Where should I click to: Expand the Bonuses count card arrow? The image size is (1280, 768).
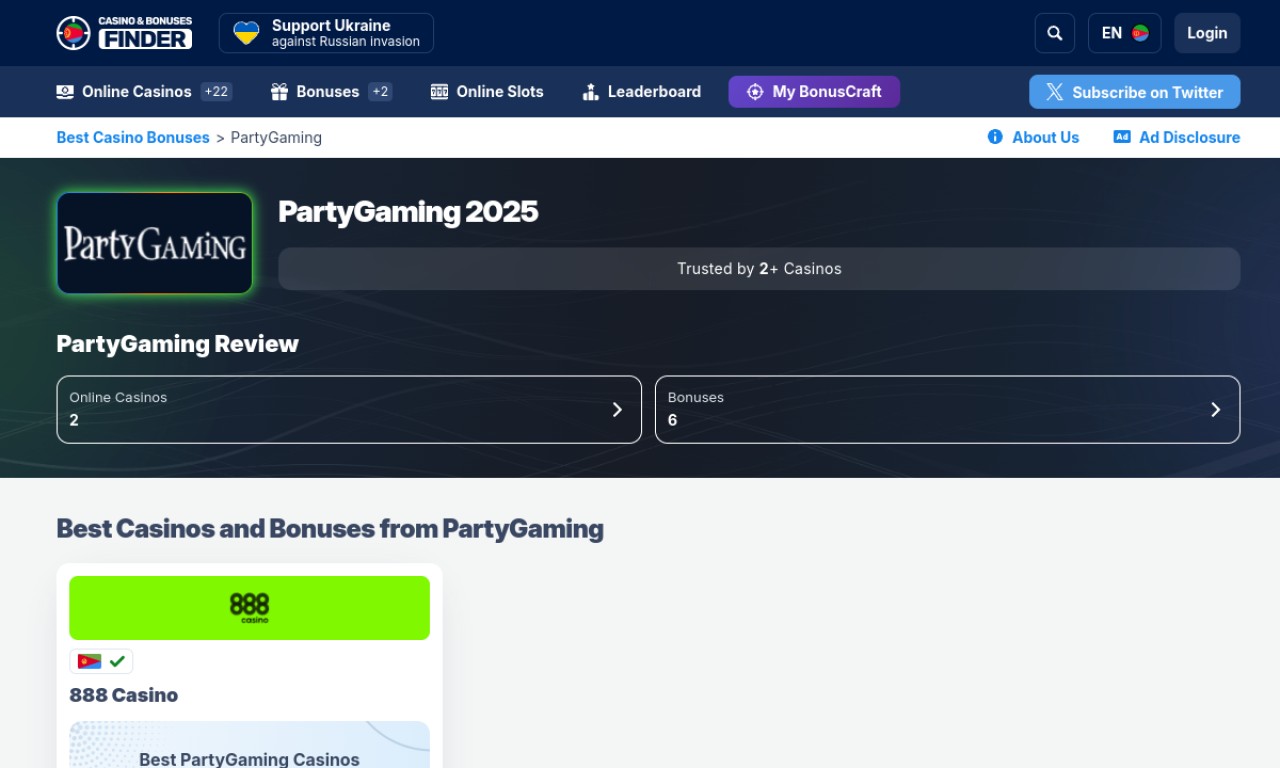click(x=1215, y=409)
